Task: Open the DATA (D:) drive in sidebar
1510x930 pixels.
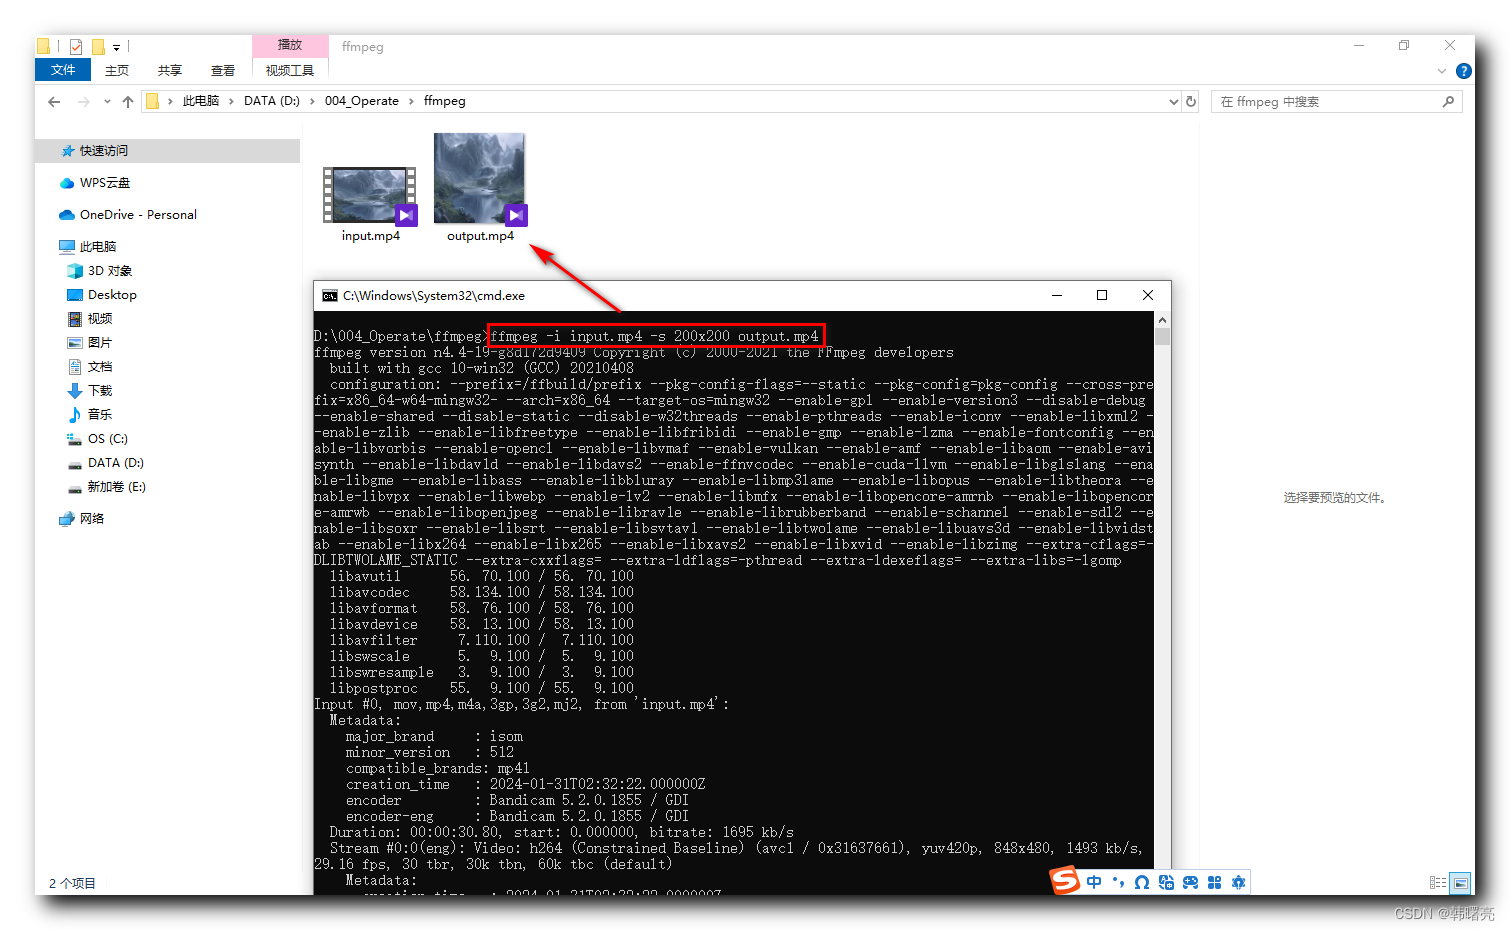Action: pyautogui.click(x=116, y=463)
